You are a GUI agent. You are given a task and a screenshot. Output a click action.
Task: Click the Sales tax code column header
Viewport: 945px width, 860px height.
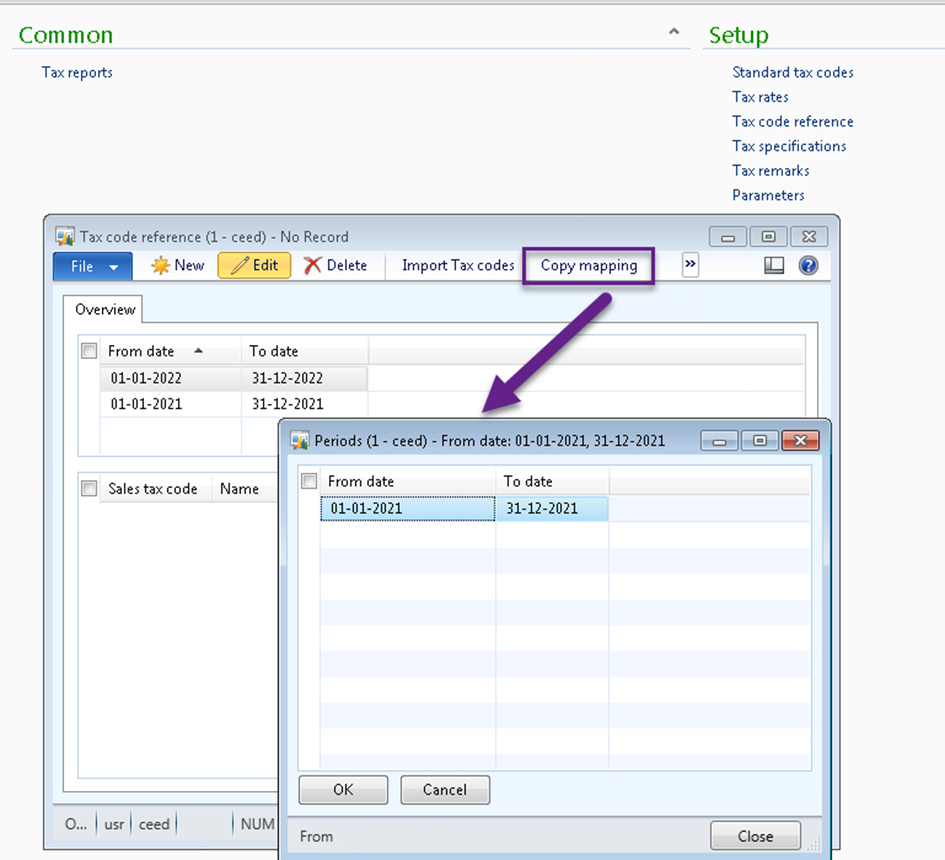pos(155,488)
